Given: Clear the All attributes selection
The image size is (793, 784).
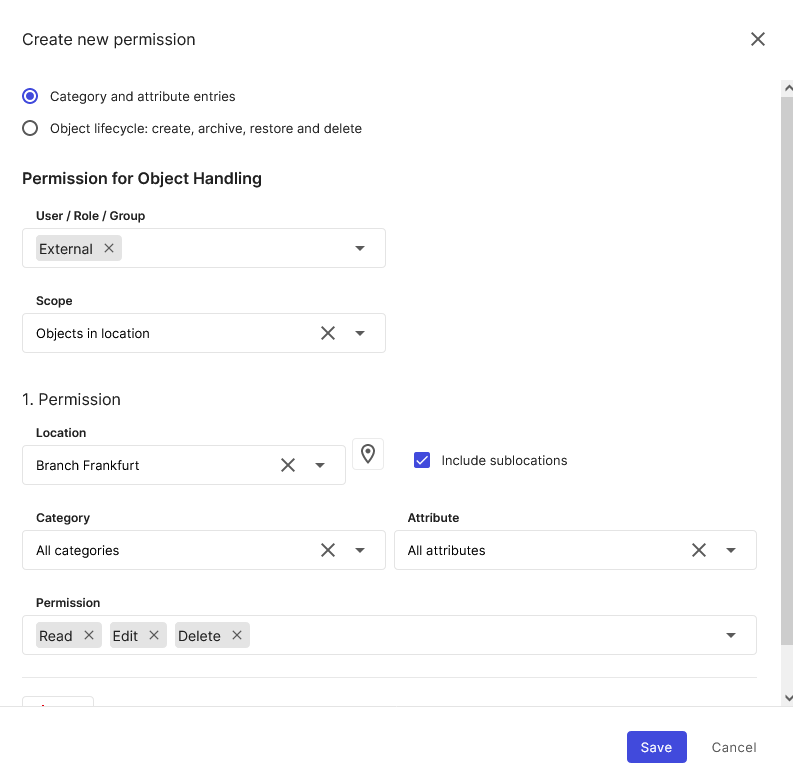Looking at the screenshot, I should coord(699,550).
